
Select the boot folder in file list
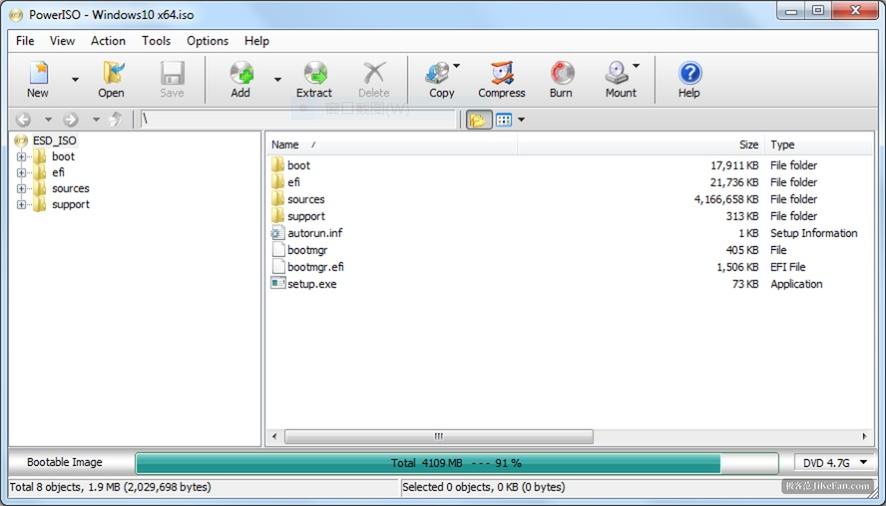pos(298,165)
